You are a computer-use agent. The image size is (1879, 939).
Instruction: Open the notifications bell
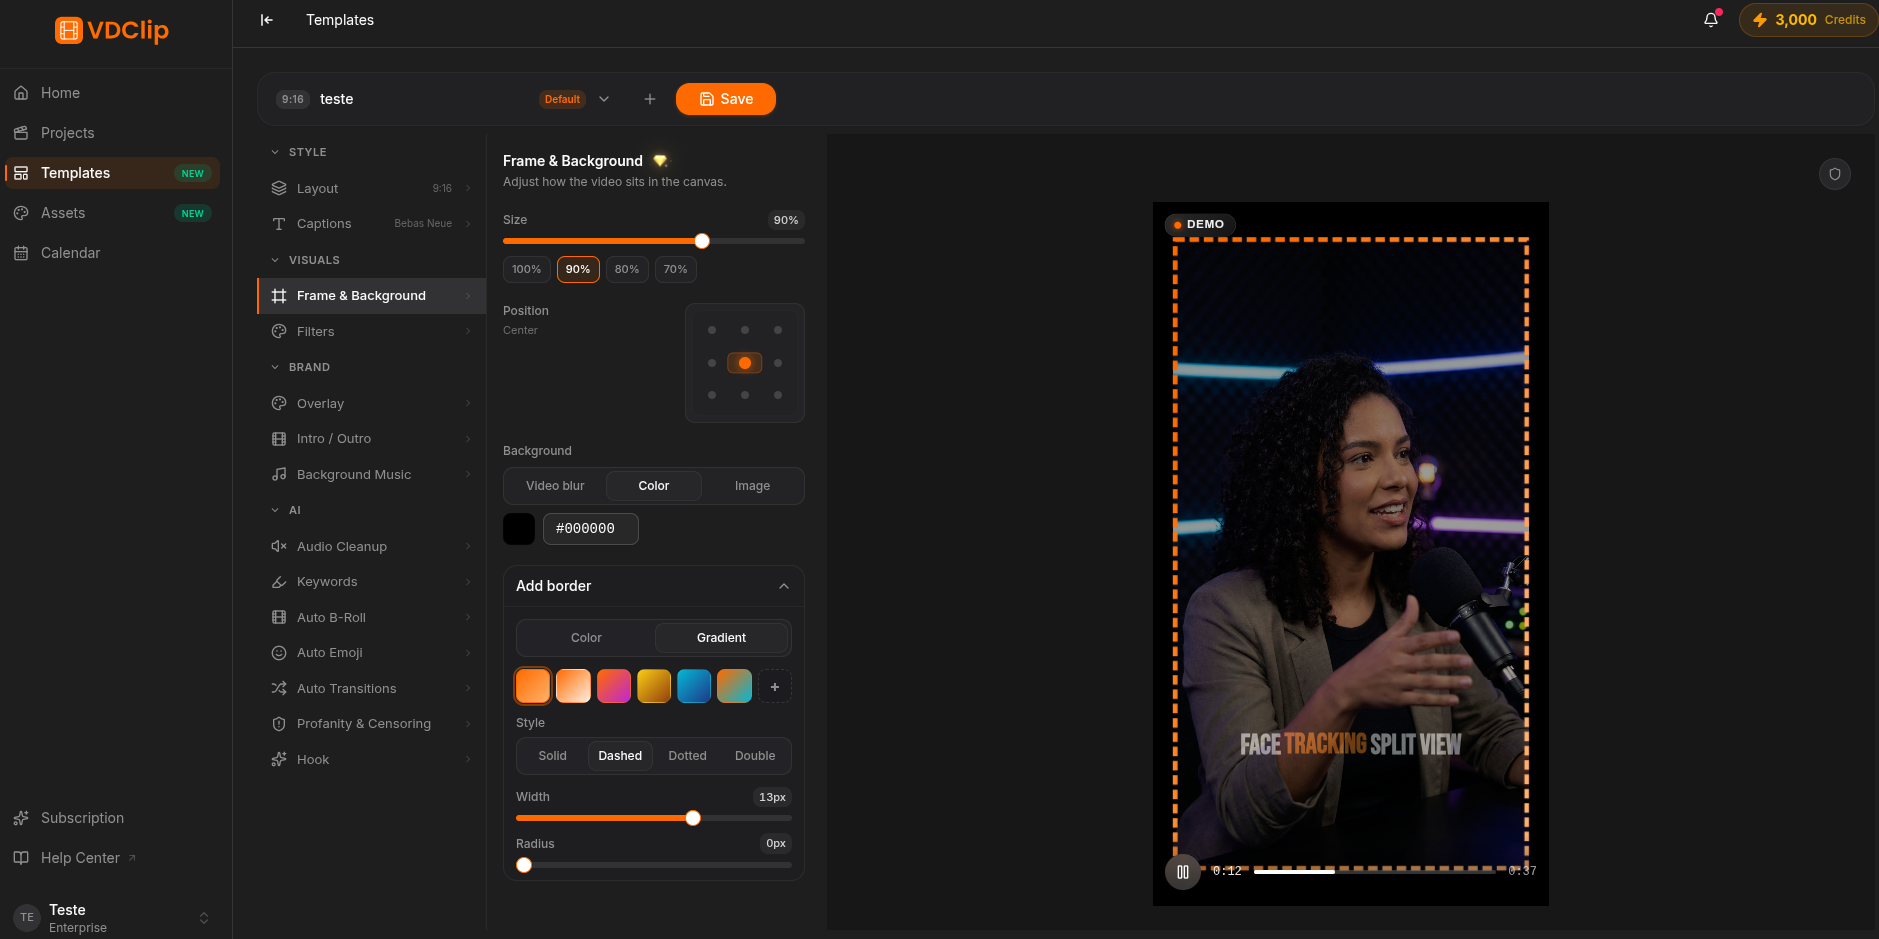coord(1711,19)
